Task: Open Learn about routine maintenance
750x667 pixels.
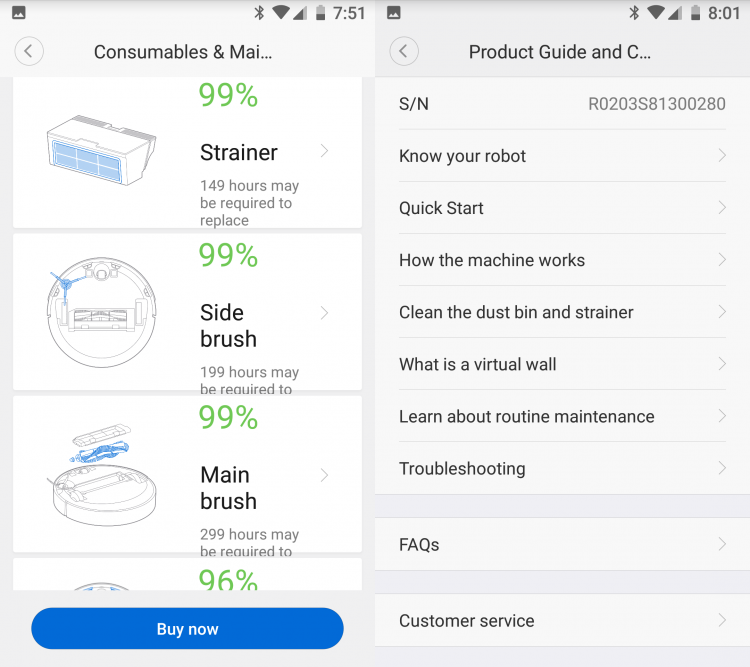Action: pyautogui.click(x=562, y=416)
